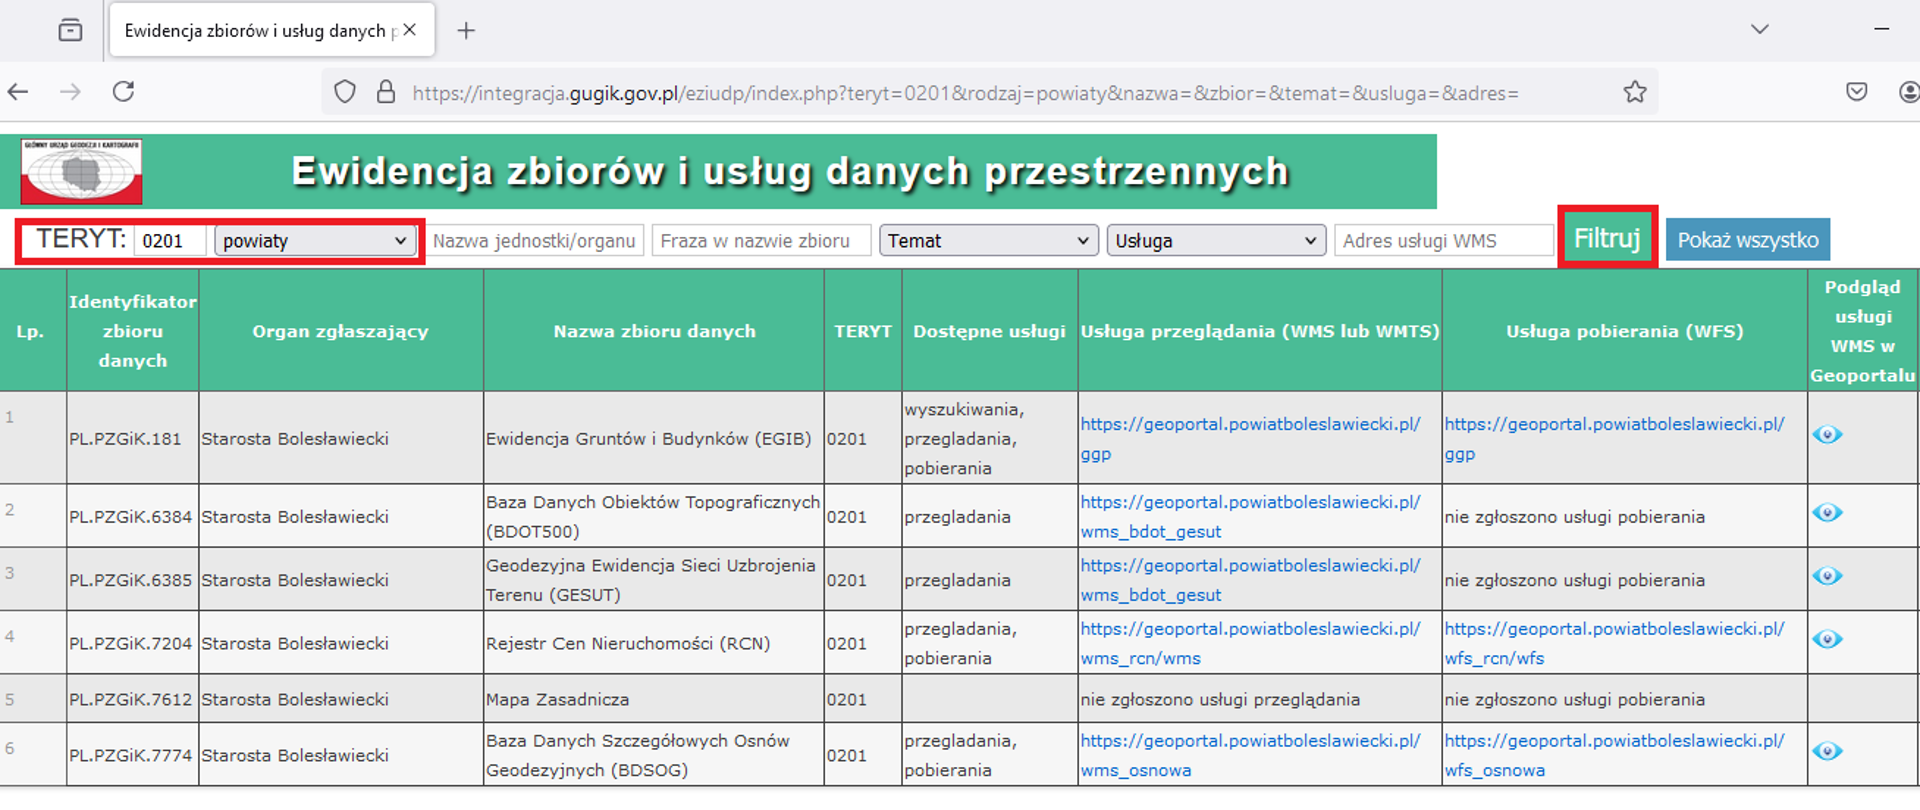Preview WMS for PL.PZGiK.181 eye icon

point(1827,434)
